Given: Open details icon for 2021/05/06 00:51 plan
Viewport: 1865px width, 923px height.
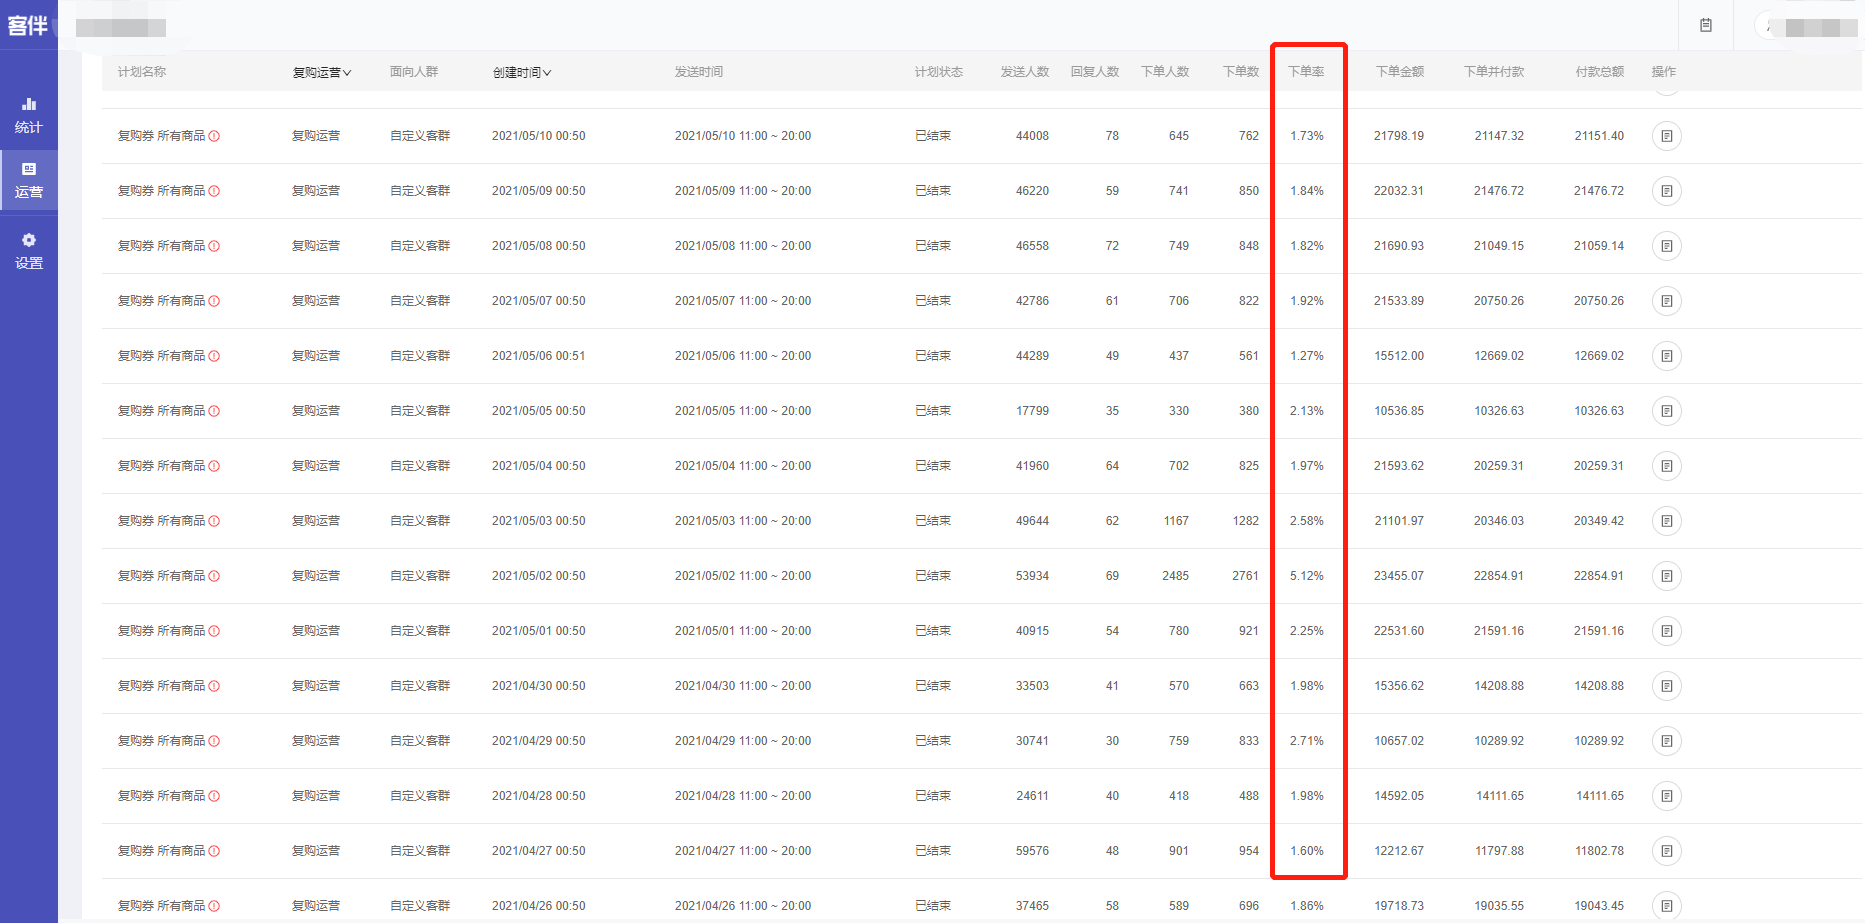Looking at the screenshot, I should coord(1666,356).
